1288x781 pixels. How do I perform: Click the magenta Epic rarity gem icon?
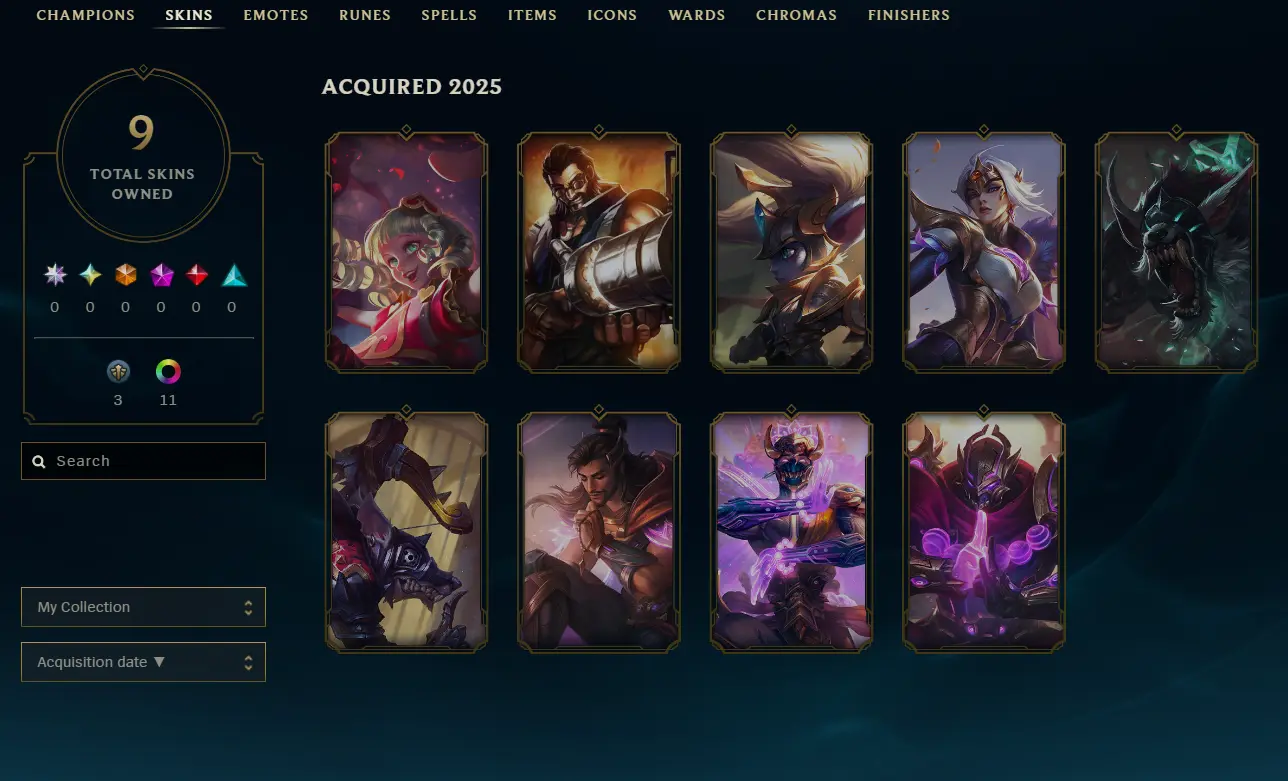[161, 275]
